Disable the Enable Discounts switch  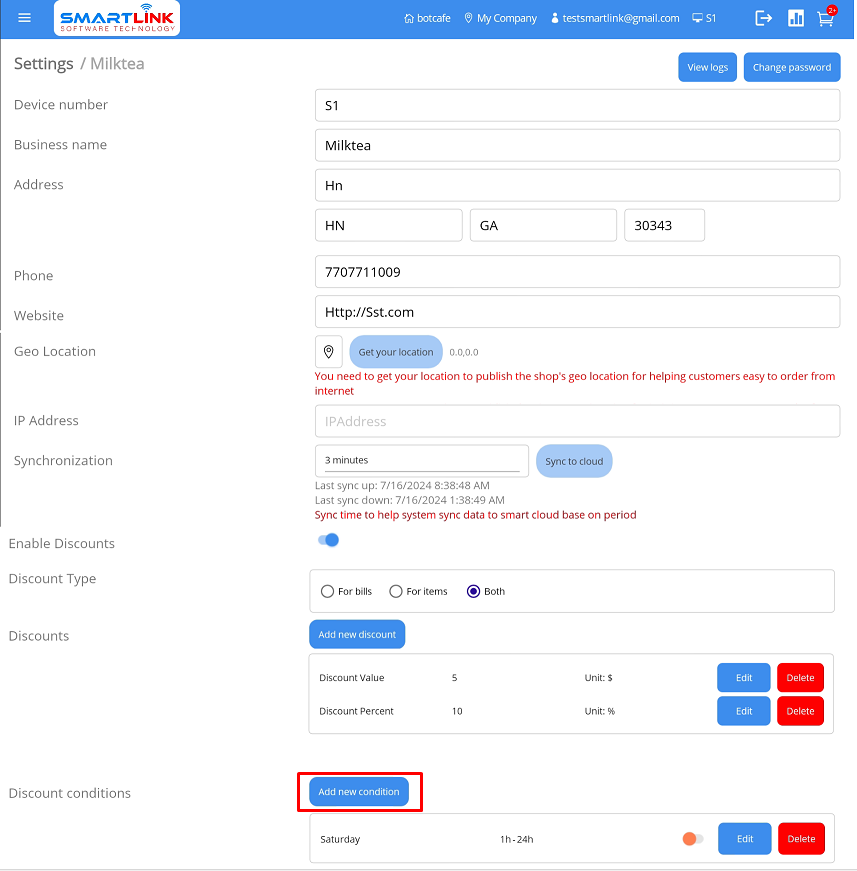coord(328,540)
